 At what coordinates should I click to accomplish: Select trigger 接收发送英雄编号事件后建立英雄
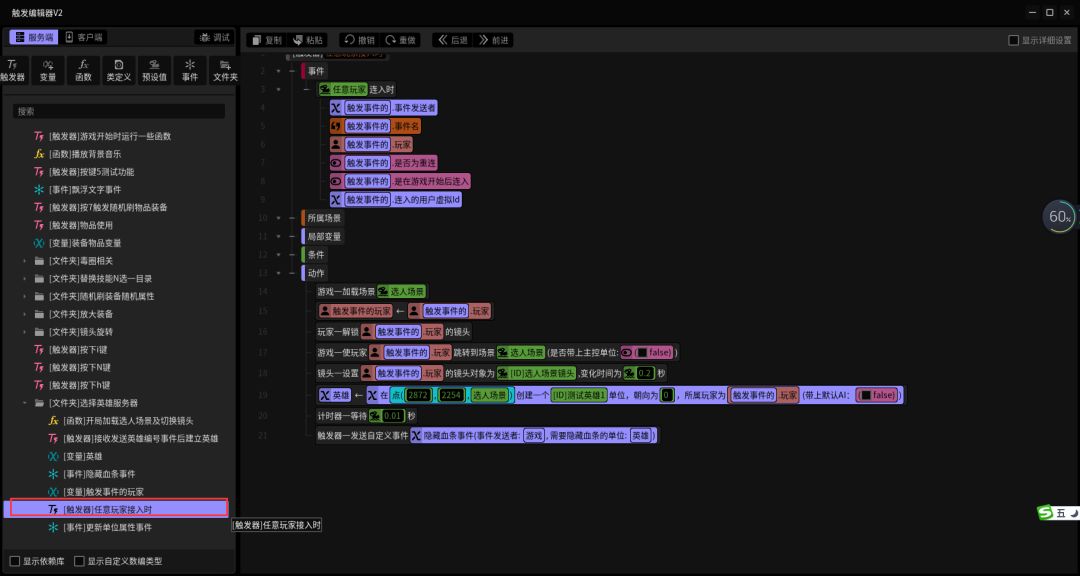coord(141,438)
